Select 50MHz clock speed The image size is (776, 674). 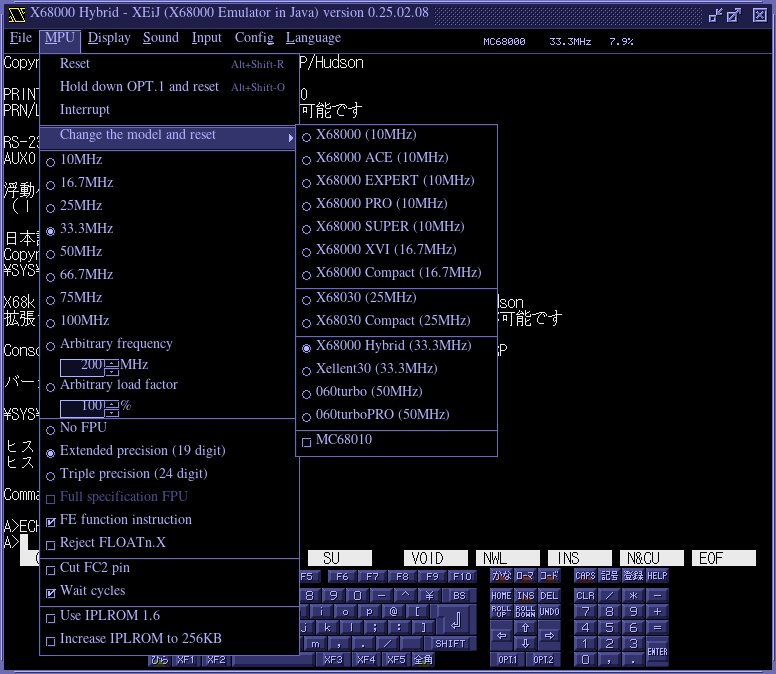[x=169, y=251]
